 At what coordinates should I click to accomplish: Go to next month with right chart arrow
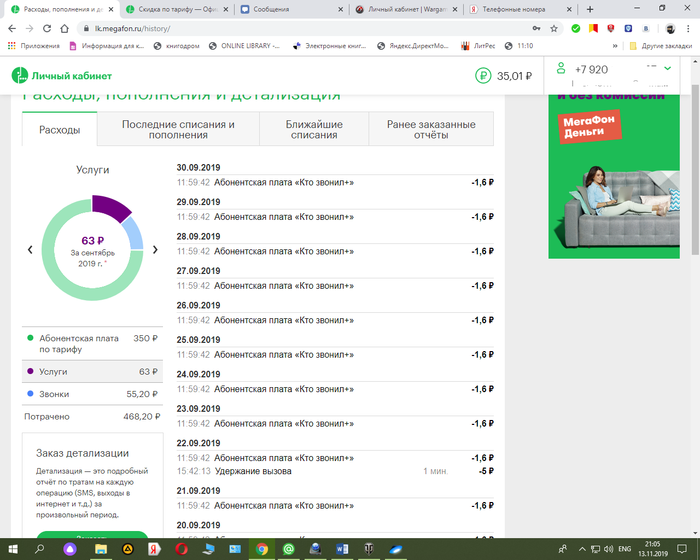tap(155, 249)
